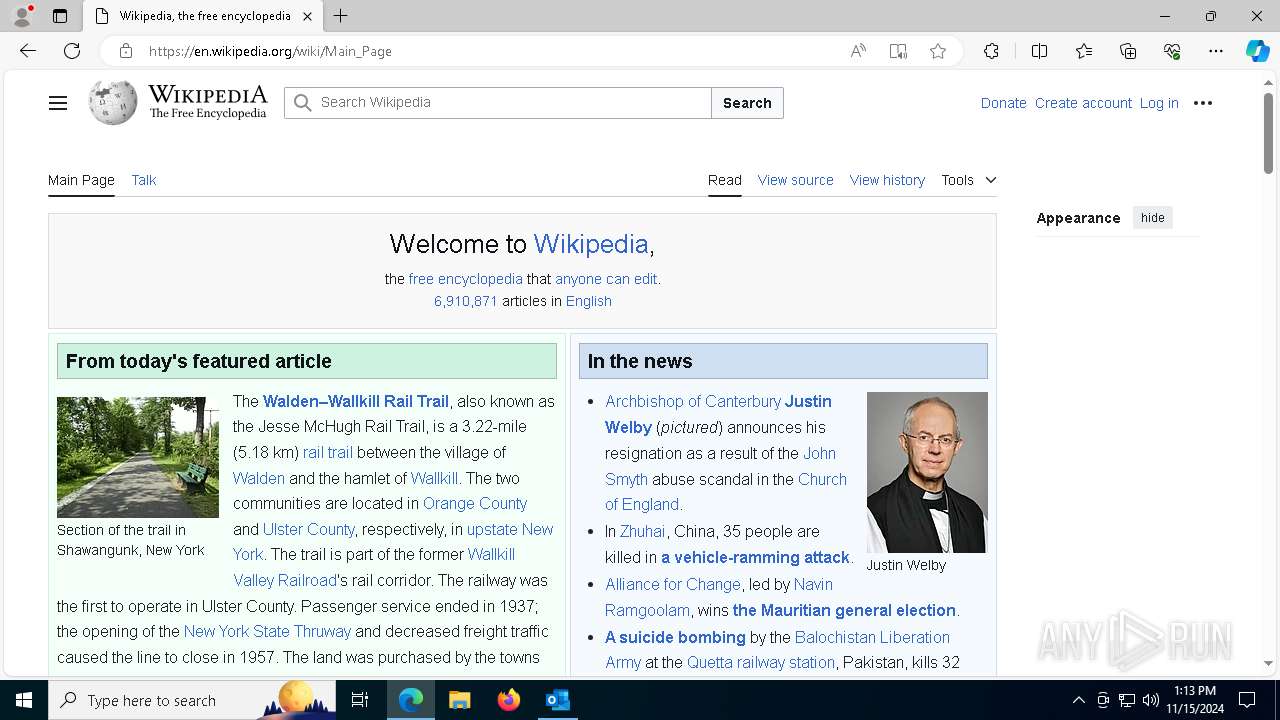1280x720 pixels.
Task: Open the Zhuhai link
Action: [642, 531]
